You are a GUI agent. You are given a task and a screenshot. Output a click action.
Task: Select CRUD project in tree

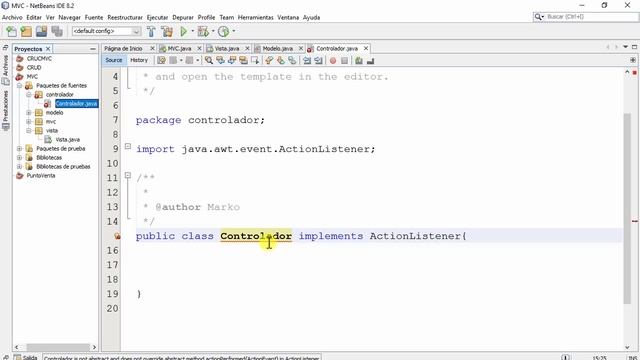click(34, 68)
